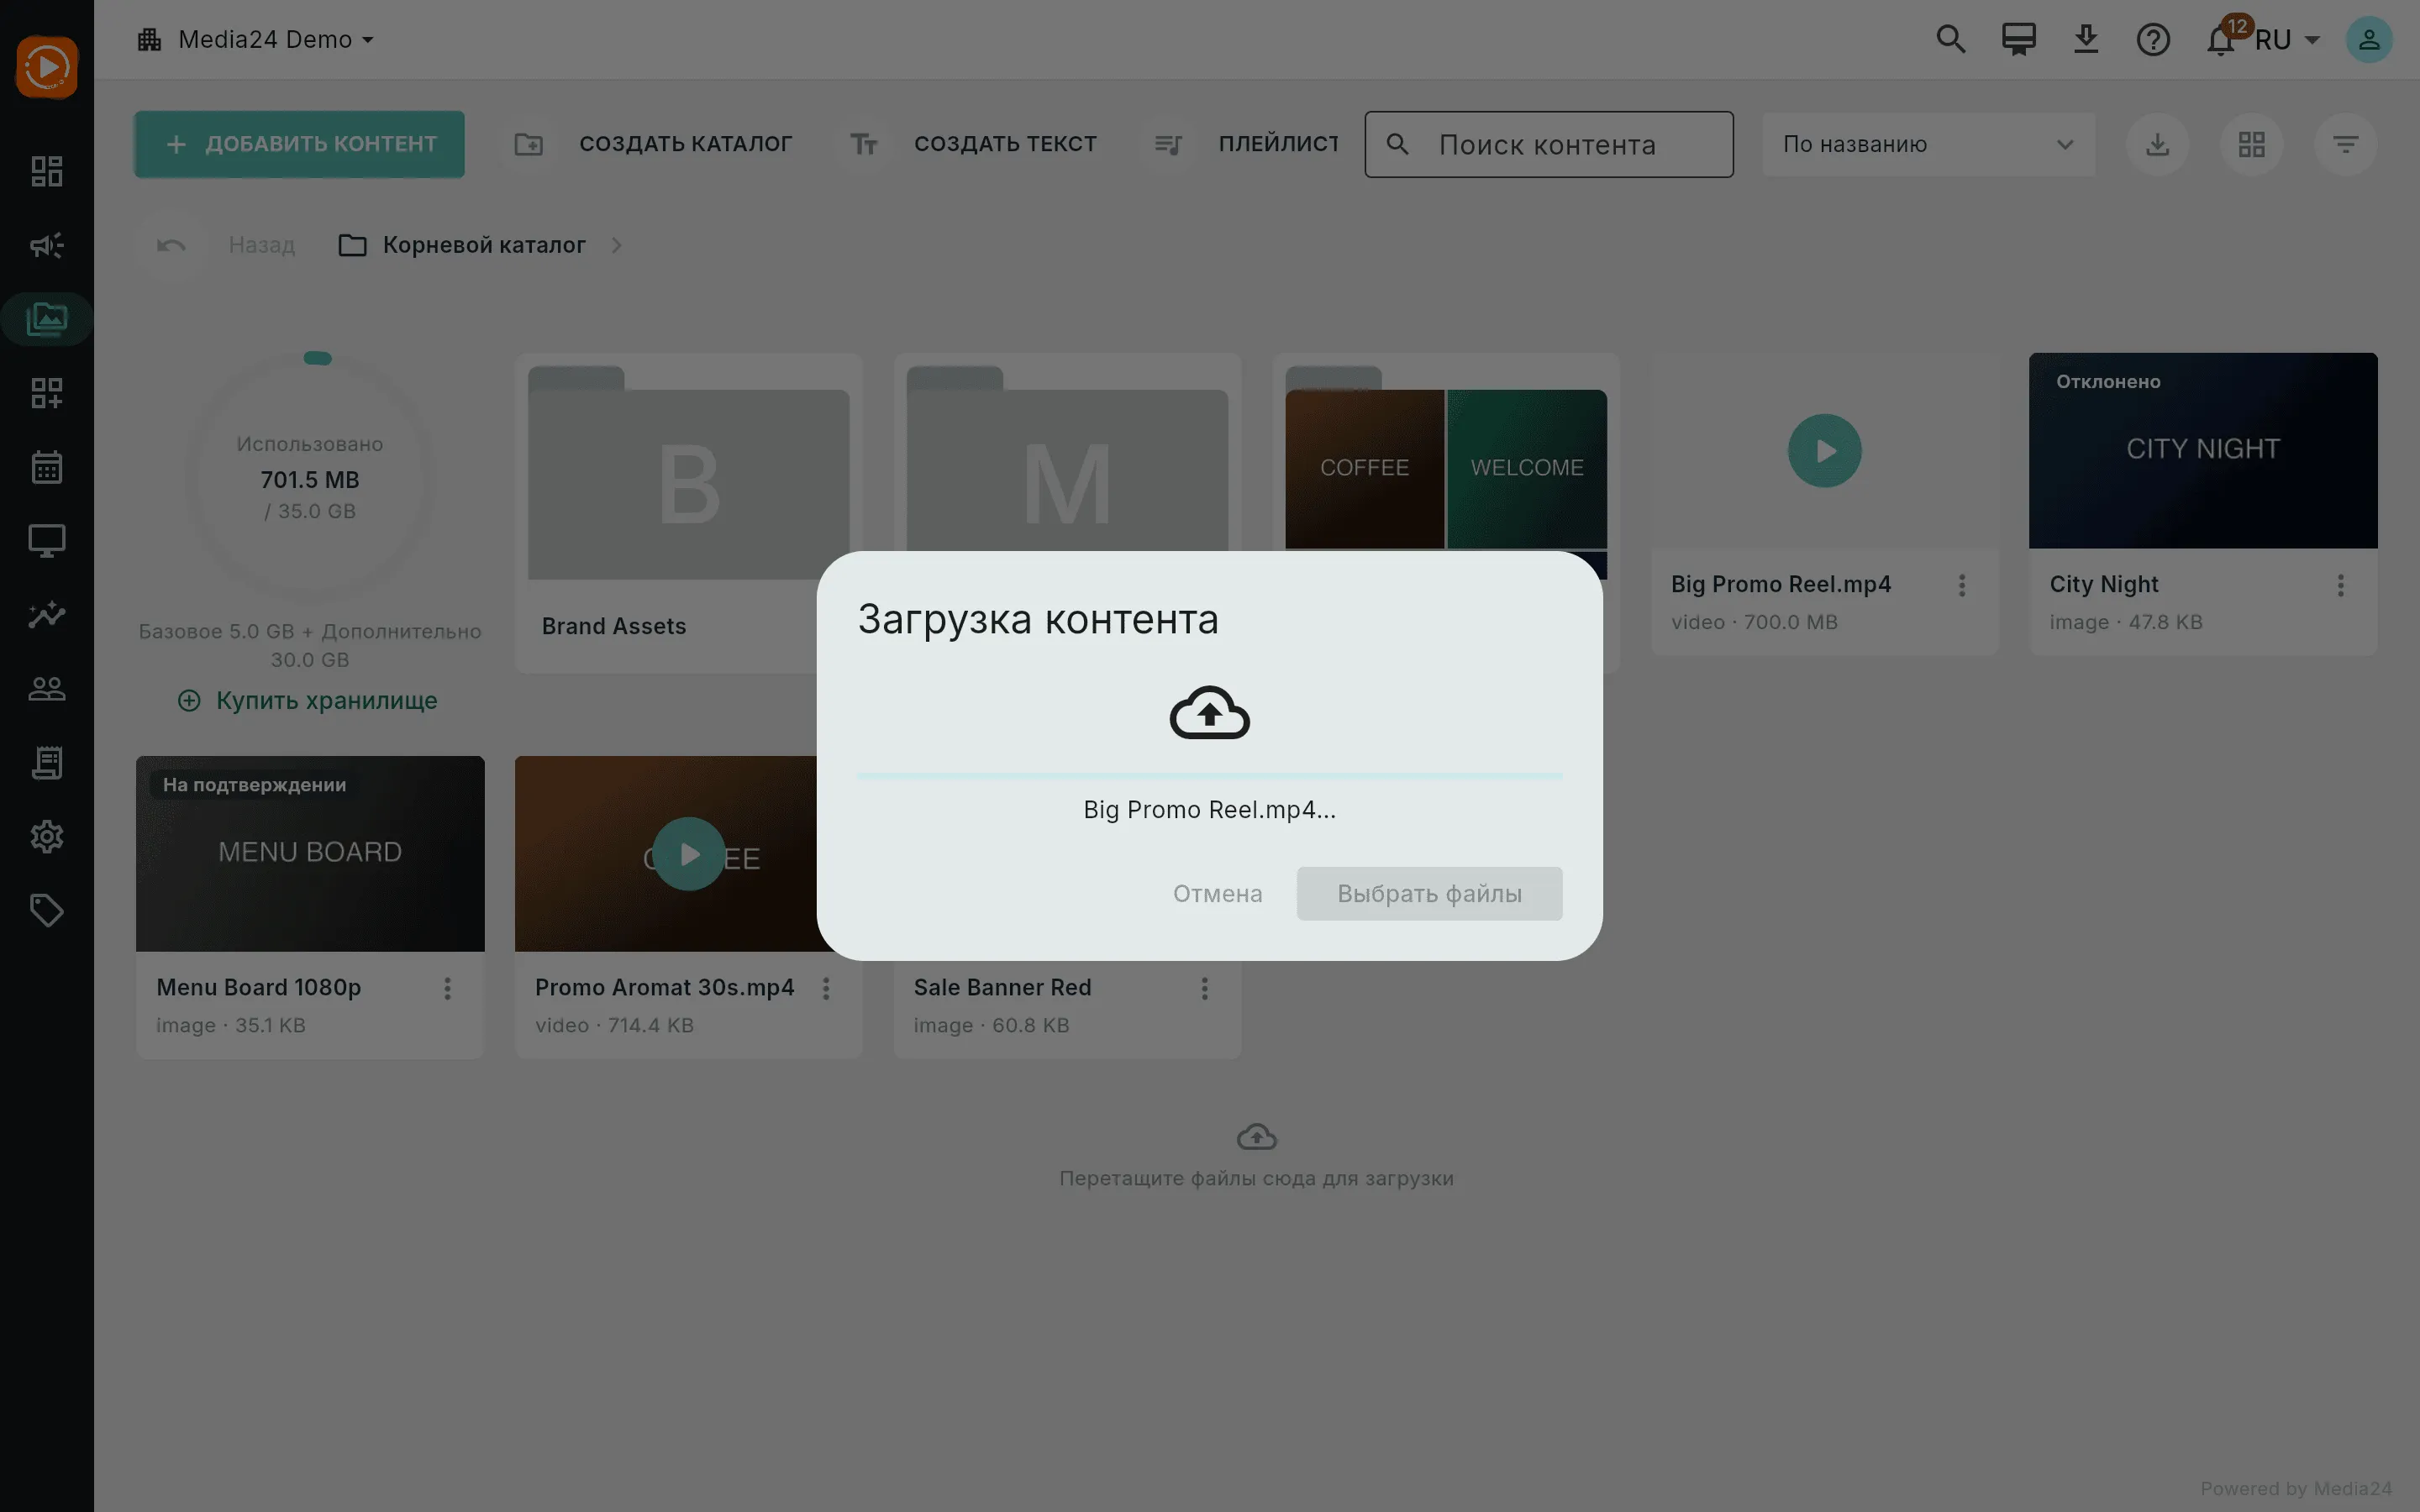
Task: Open the notifications bell icon
Action: coord(2220,40)
